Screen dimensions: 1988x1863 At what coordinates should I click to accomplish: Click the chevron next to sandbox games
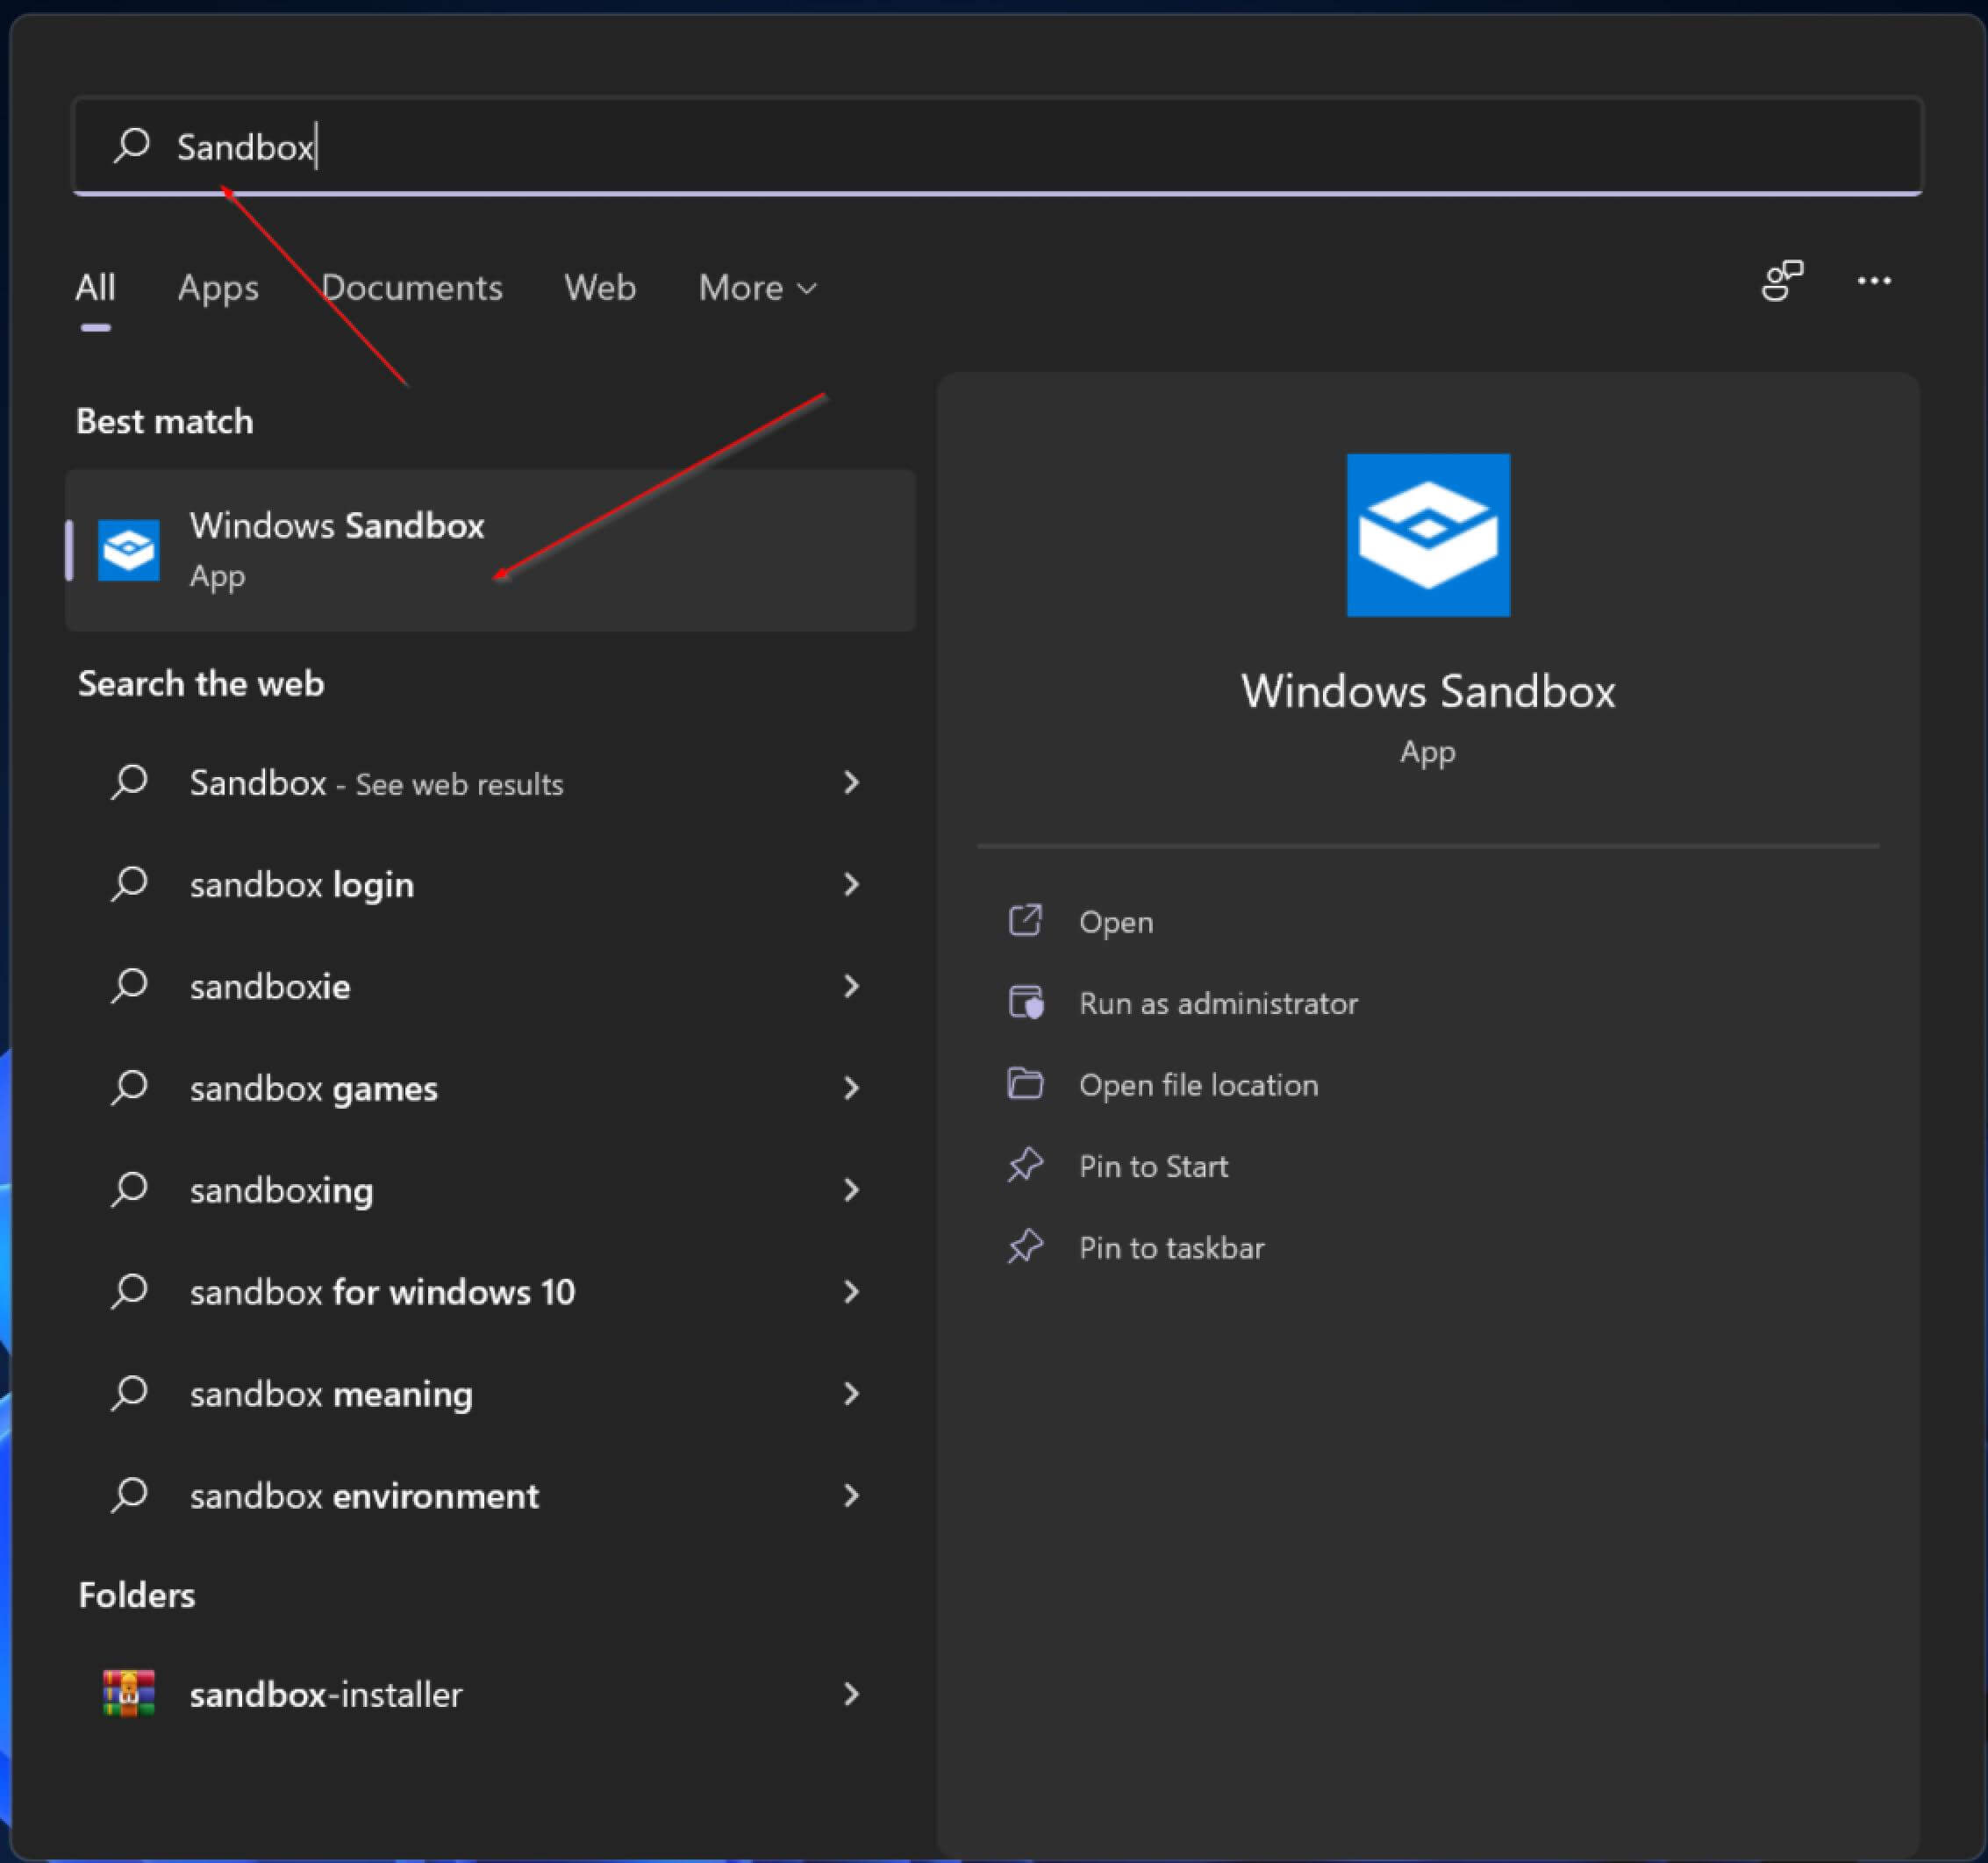click(851, 1088)
